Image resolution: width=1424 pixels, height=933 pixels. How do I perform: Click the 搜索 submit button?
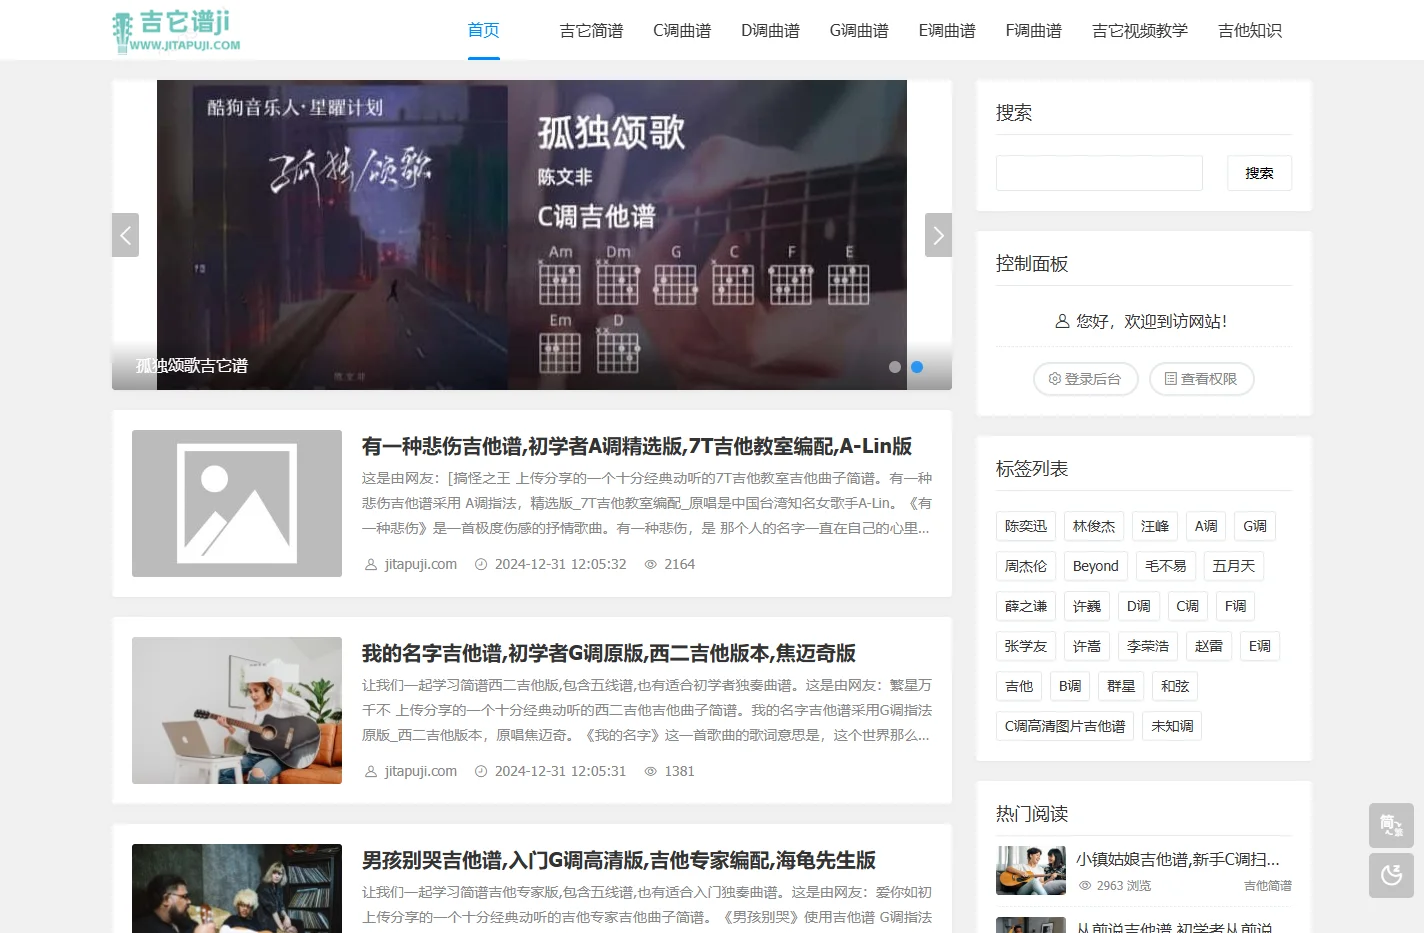click(x=1259, y=173)
